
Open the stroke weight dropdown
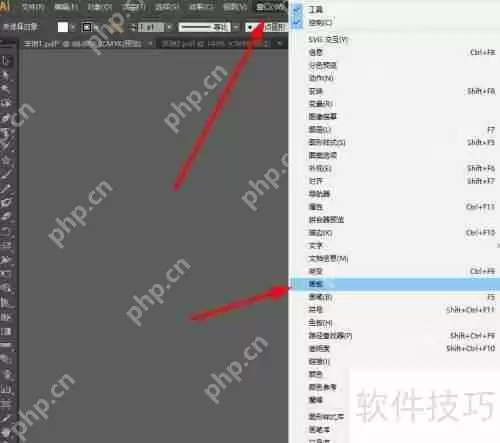169,27
